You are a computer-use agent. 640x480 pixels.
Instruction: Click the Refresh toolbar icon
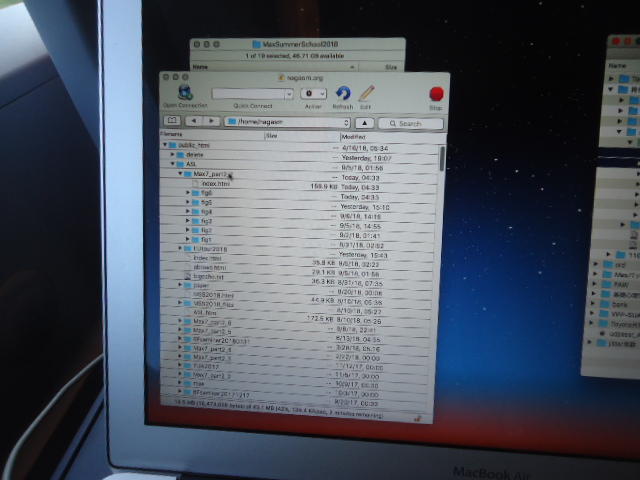click(343, 93)
